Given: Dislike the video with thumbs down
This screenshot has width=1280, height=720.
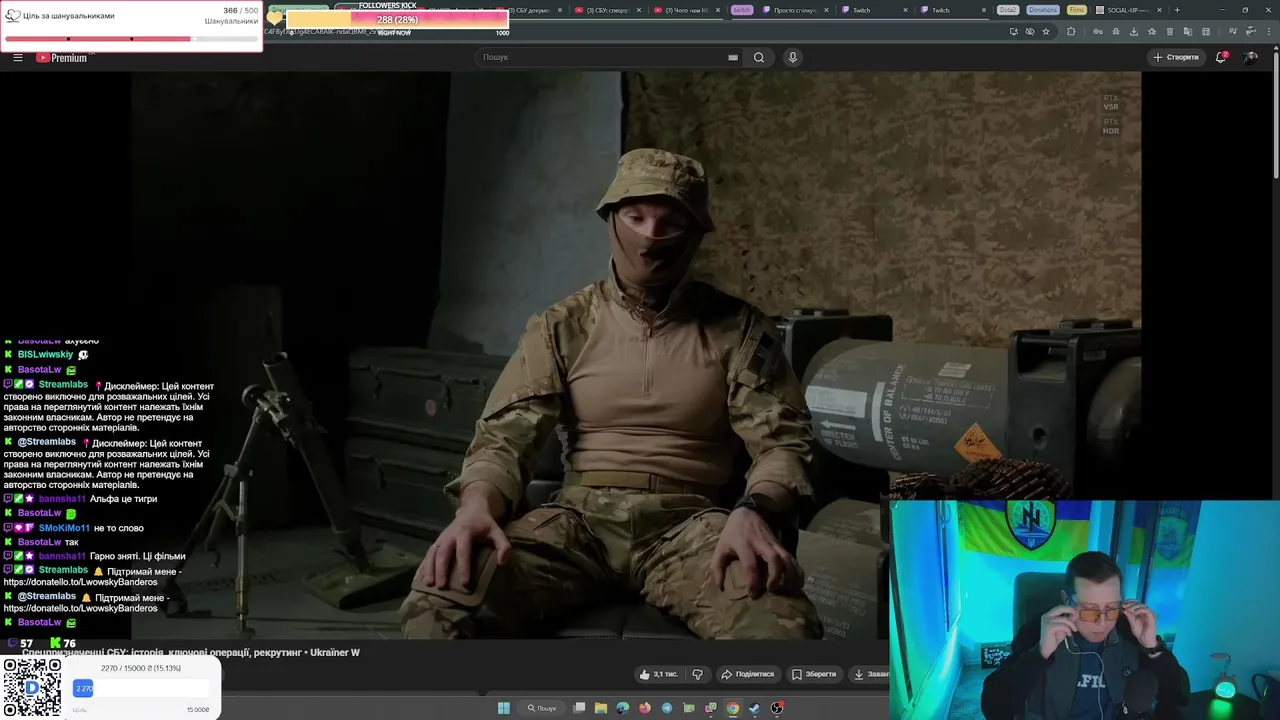Looking at the screenshot, I should [x=698, y=674].
